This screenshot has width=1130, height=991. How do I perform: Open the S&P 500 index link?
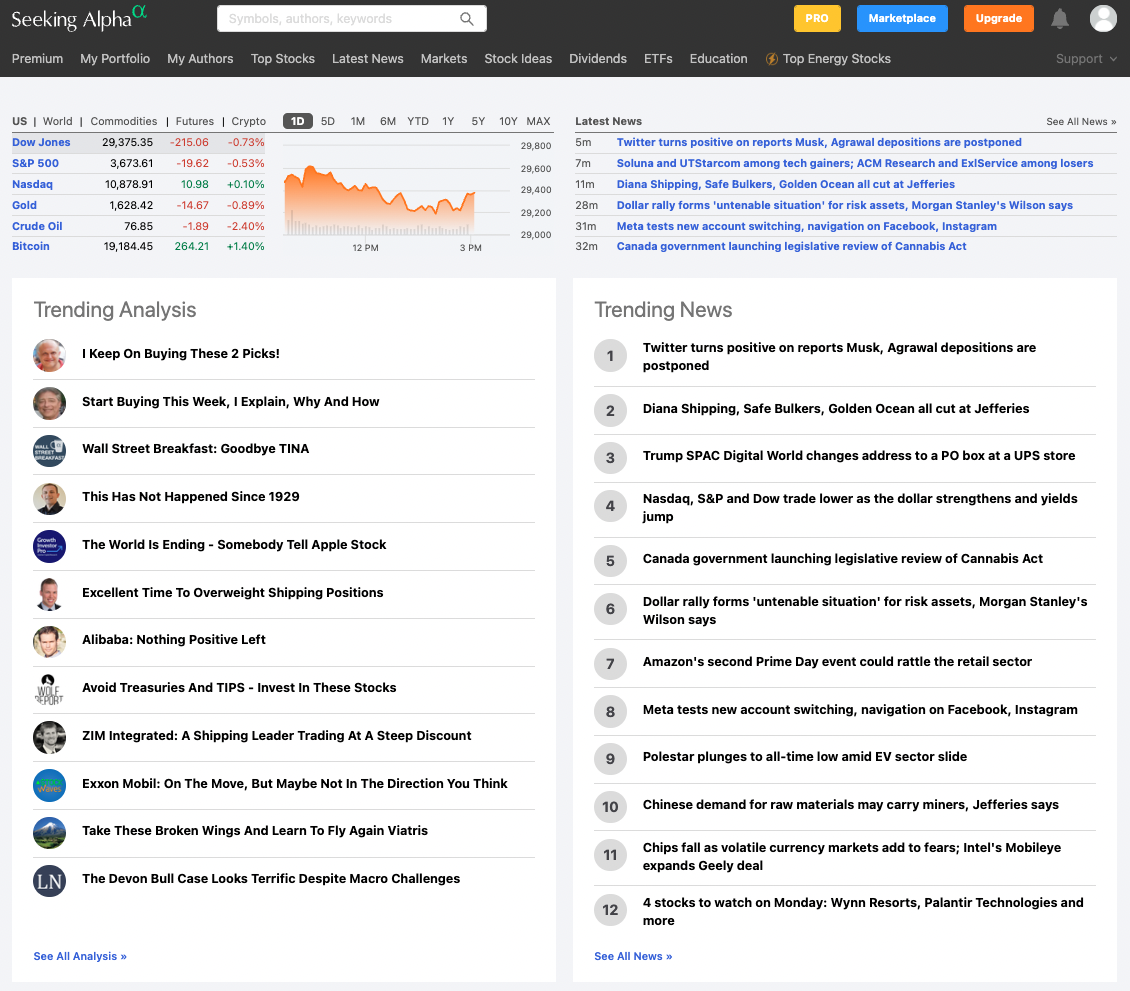click(35, 164)
